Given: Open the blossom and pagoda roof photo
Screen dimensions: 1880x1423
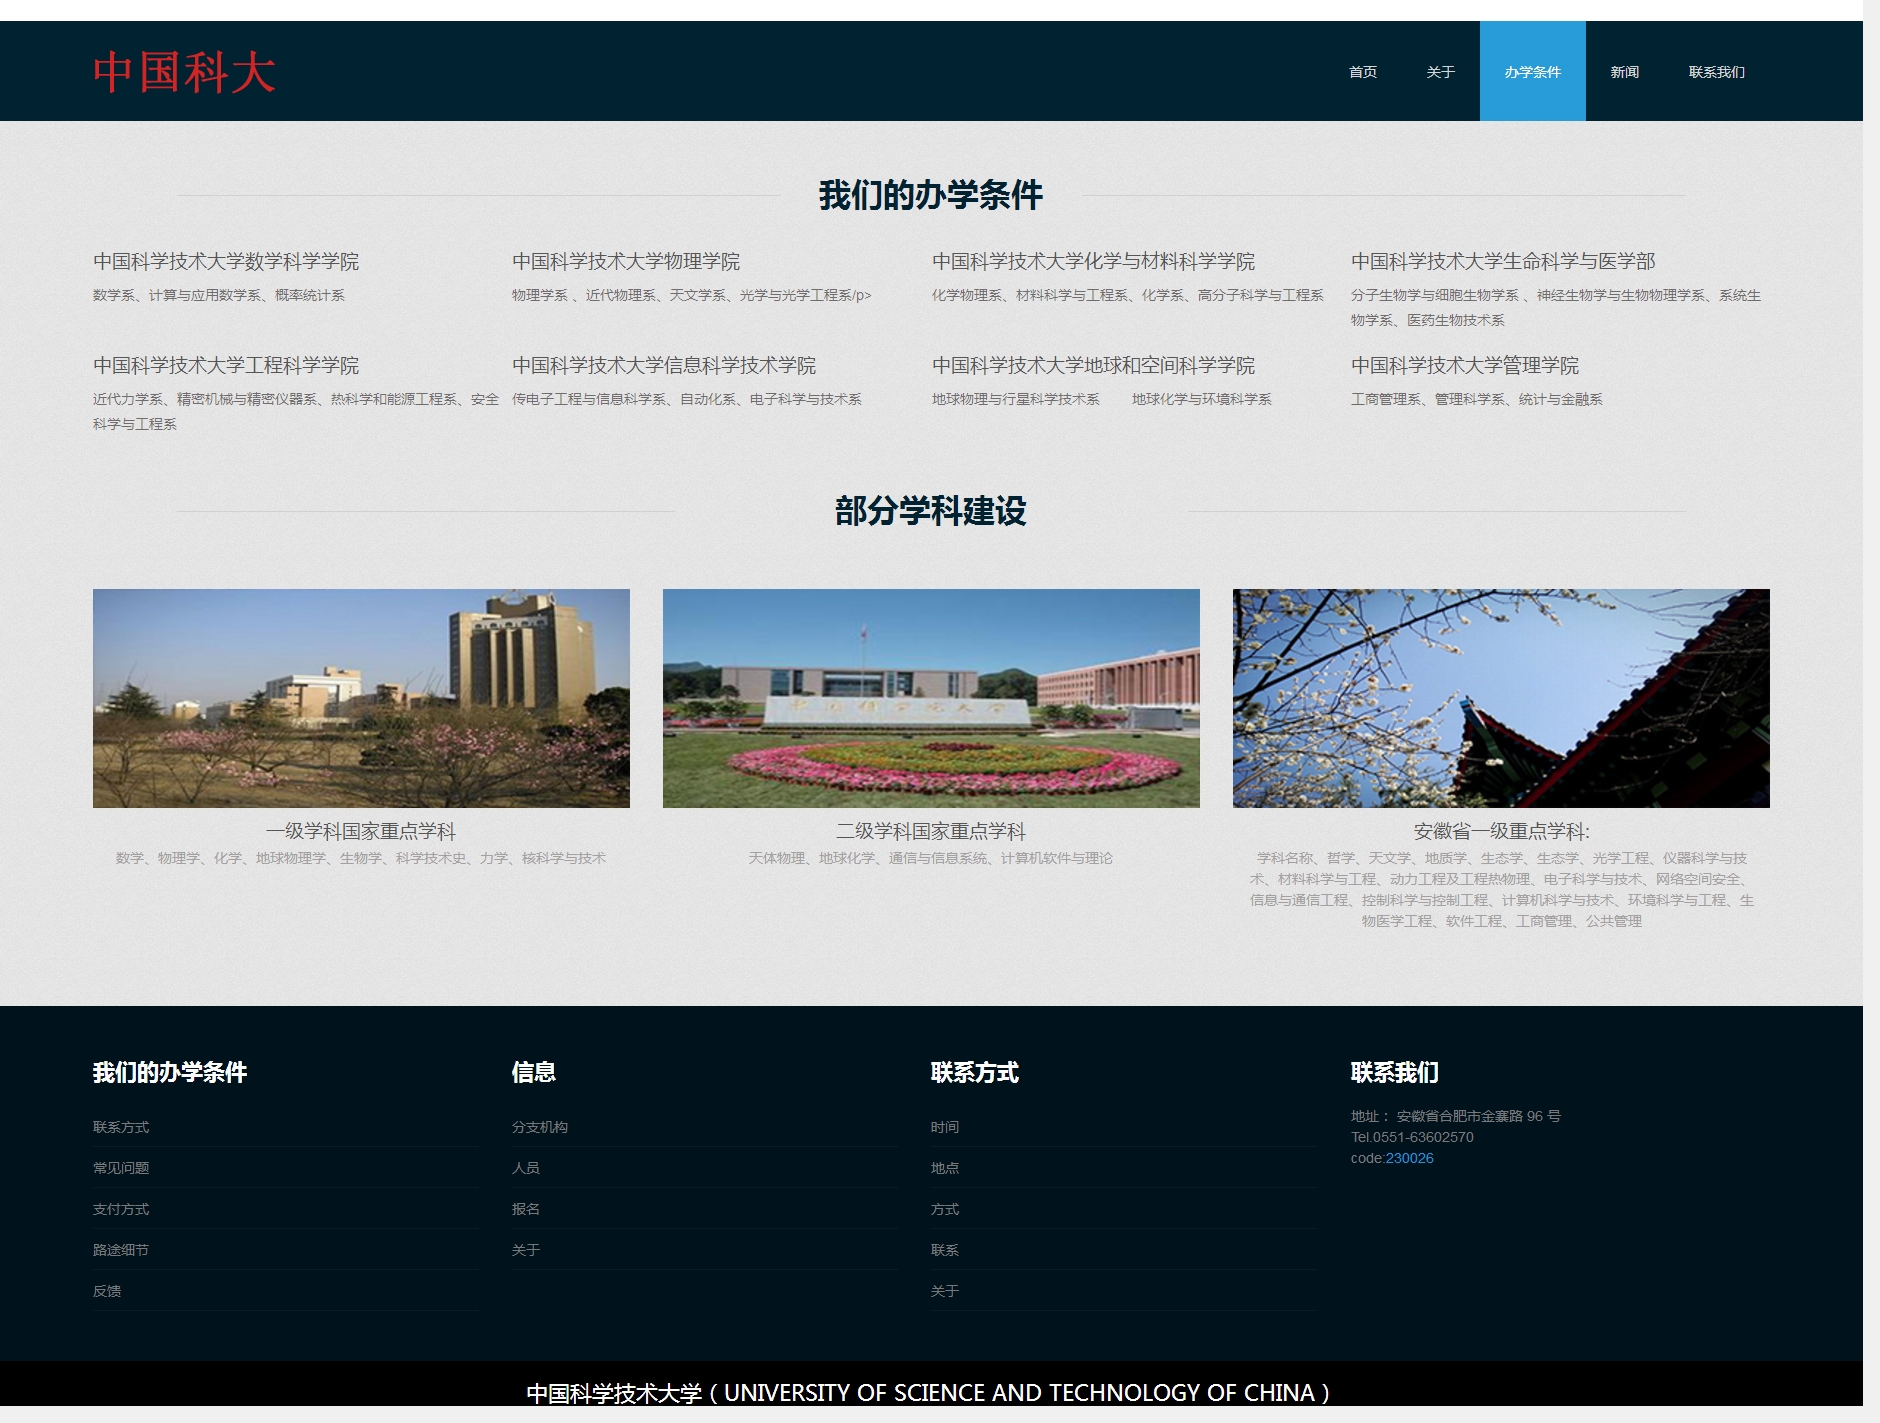Looking at the screenshot, I should pos(1501,698).
